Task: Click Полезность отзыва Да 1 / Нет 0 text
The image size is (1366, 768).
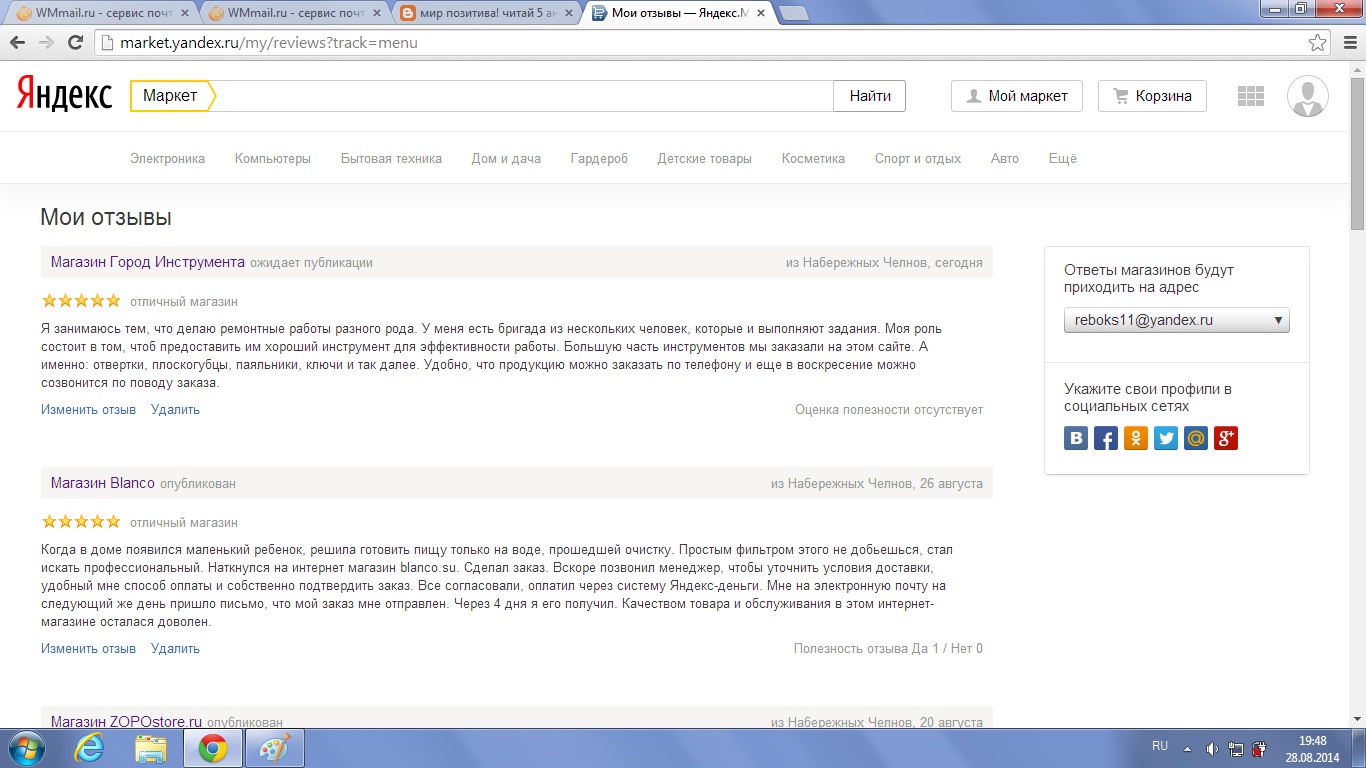Action: tap(888, 648)
